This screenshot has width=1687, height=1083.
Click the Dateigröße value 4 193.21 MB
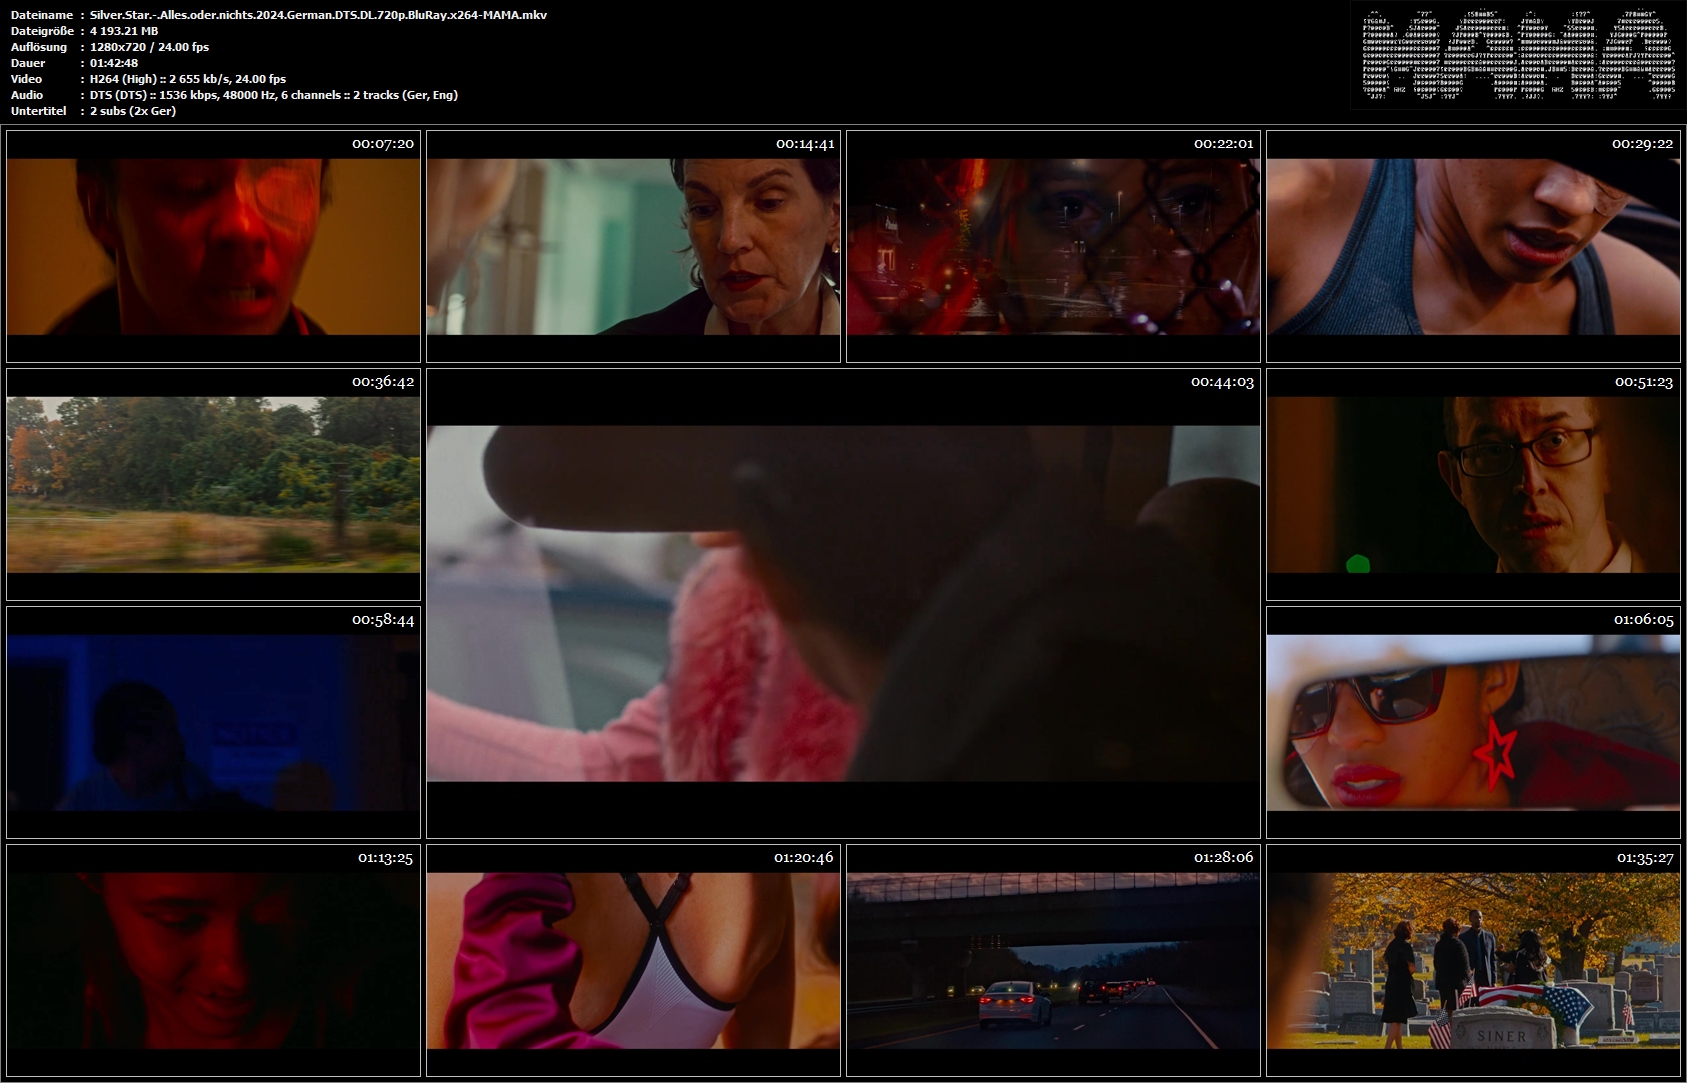point(124,31)
